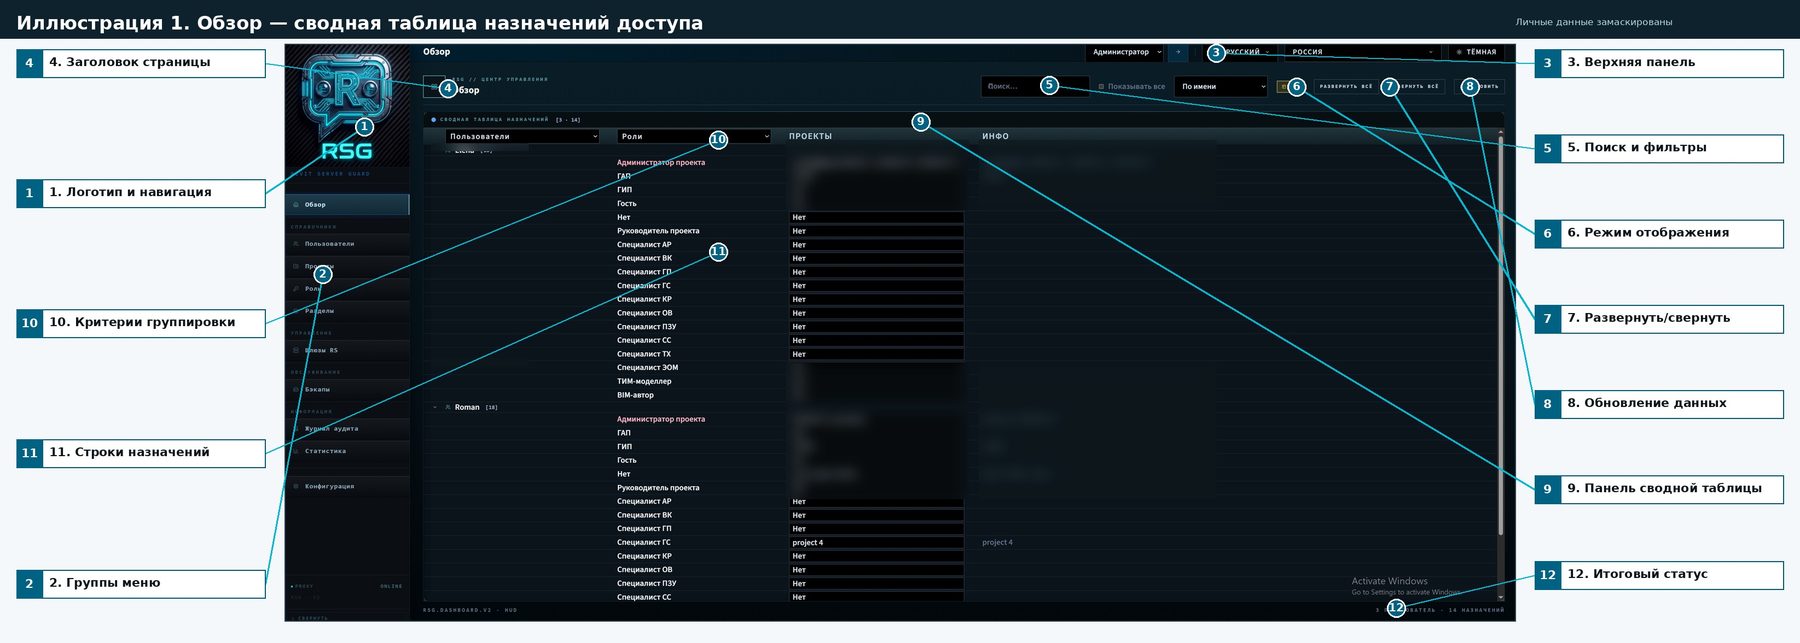
Task: Click the ИНФО column header
Action: click(x=995, y=136)
